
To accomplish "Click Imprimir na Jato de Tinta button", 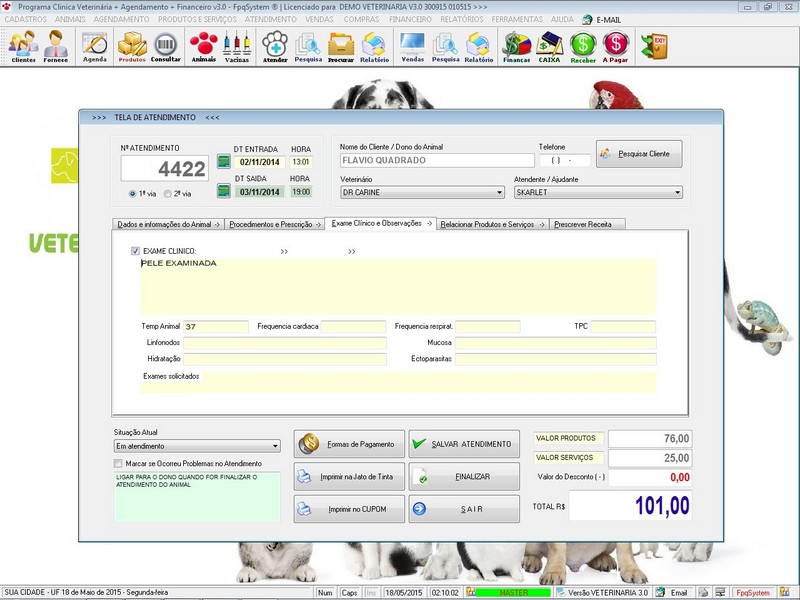I will coord(349,477).
